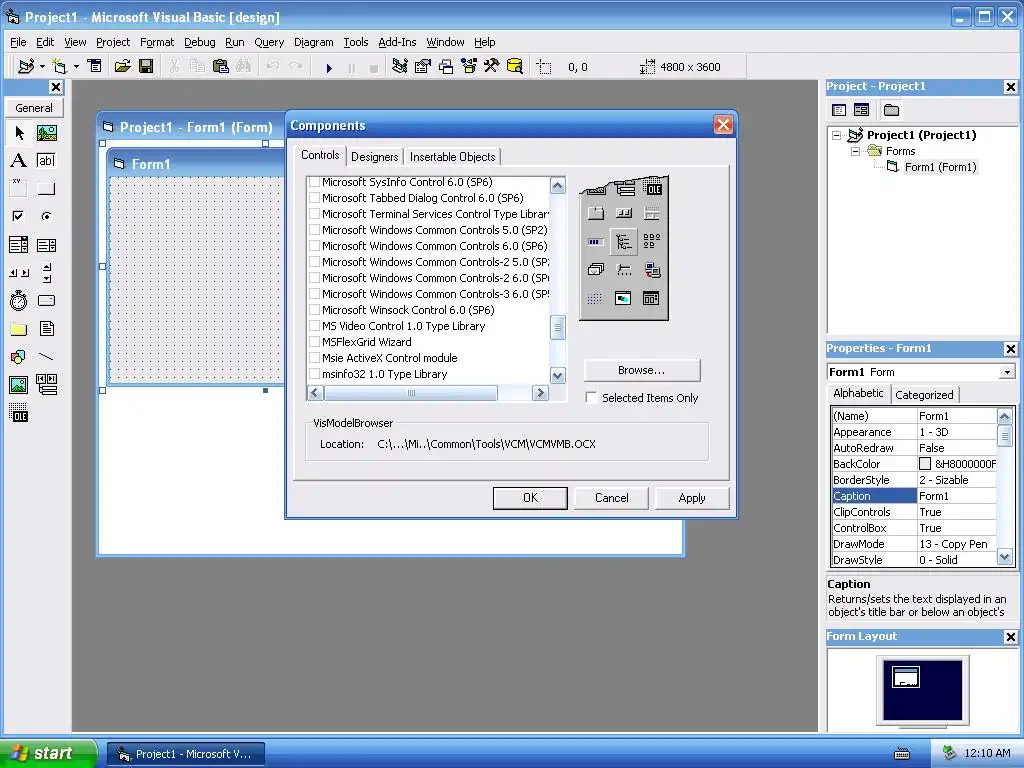Viewport: 1024px width, 768px height.
Task: Check MS Video Control 1.0 Type Library
Action: click(x=314, y=326)
